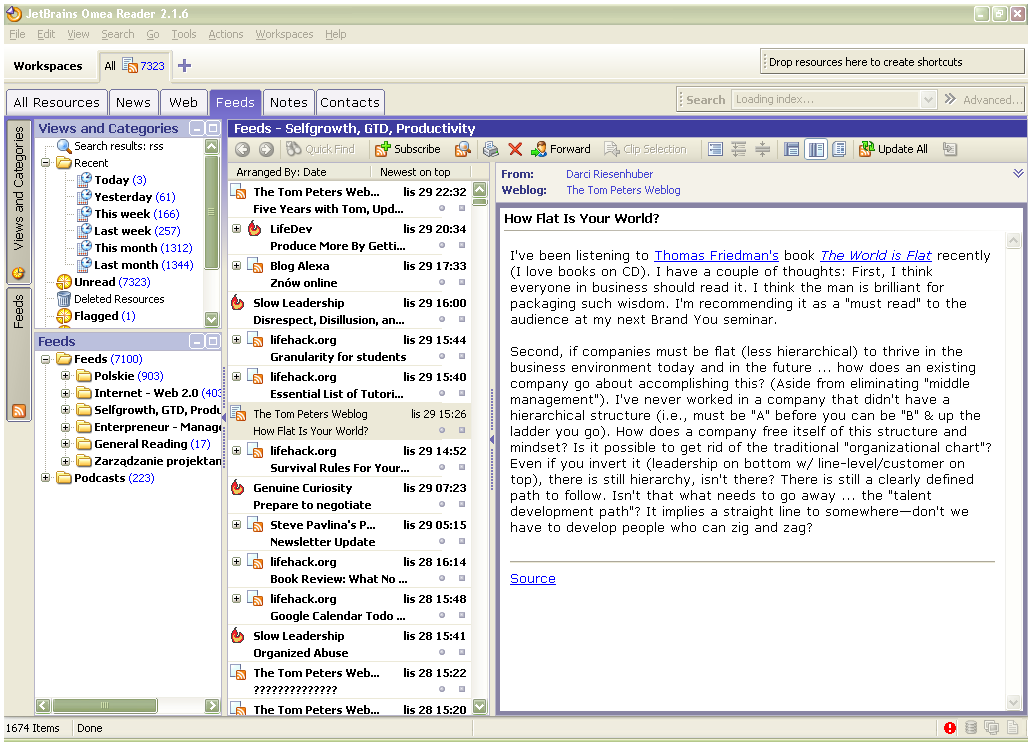Go forward with the toolbar Forward arrow

266,149
